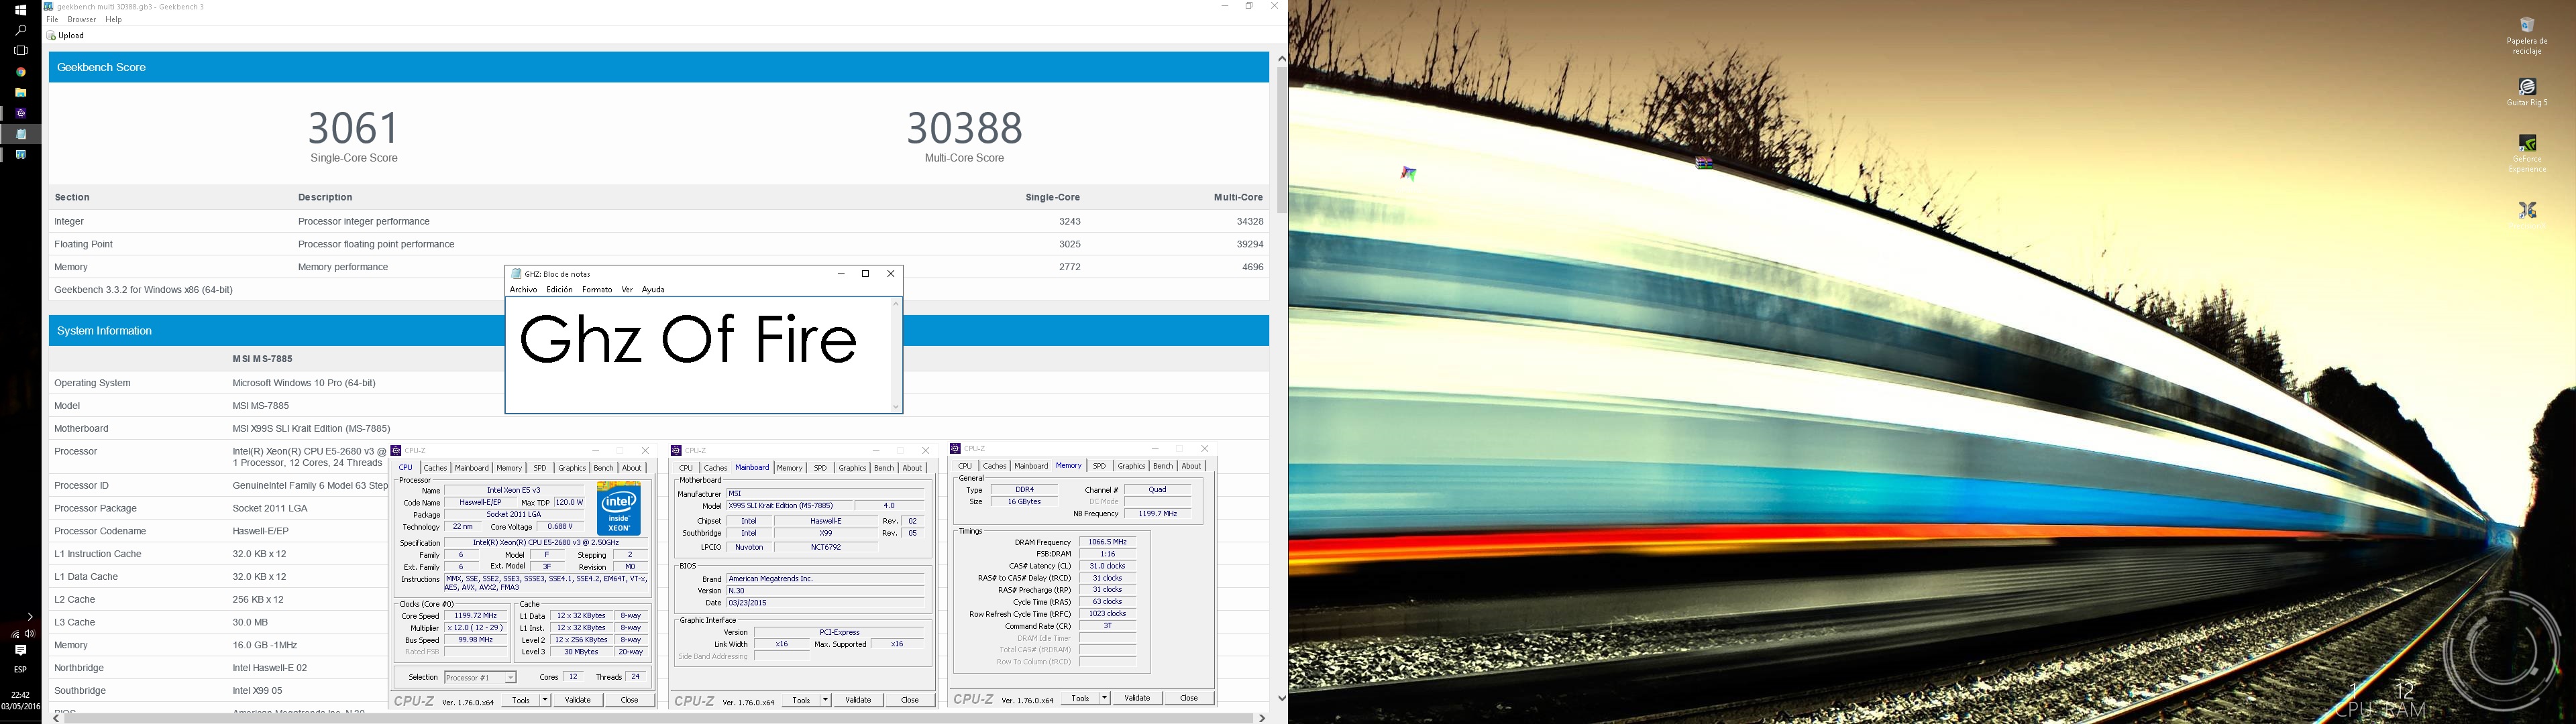2576x724 pixels.
Task: Show hidden tray icons chevron
Action: [30, 617]
